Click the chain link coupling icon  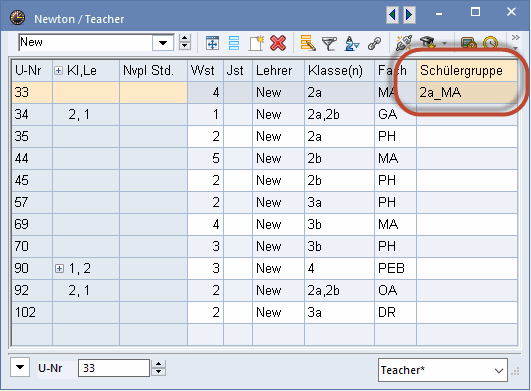(x=374, y=44)
